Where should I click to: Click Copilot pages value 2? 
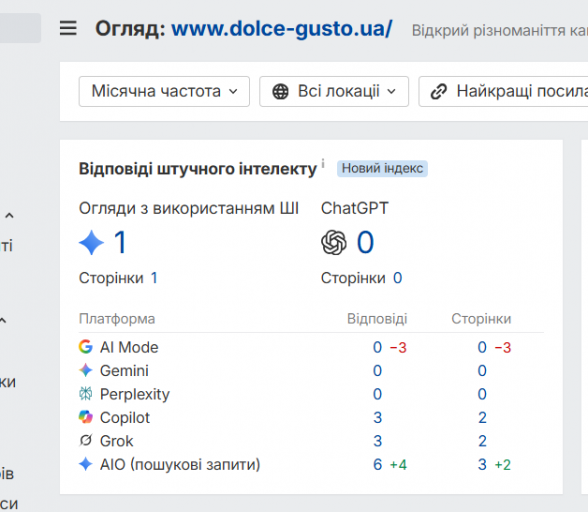[x=482, y=417]
